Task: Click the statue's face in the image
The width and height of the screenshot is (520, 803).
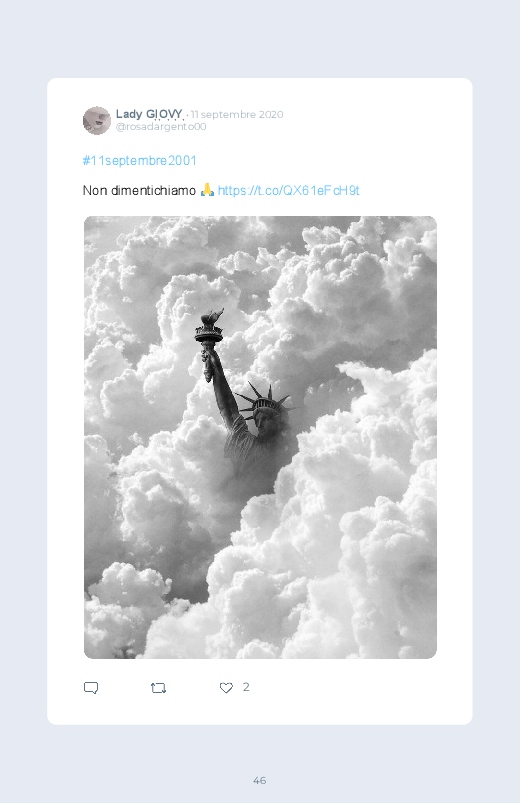Action: click(265, 419)
